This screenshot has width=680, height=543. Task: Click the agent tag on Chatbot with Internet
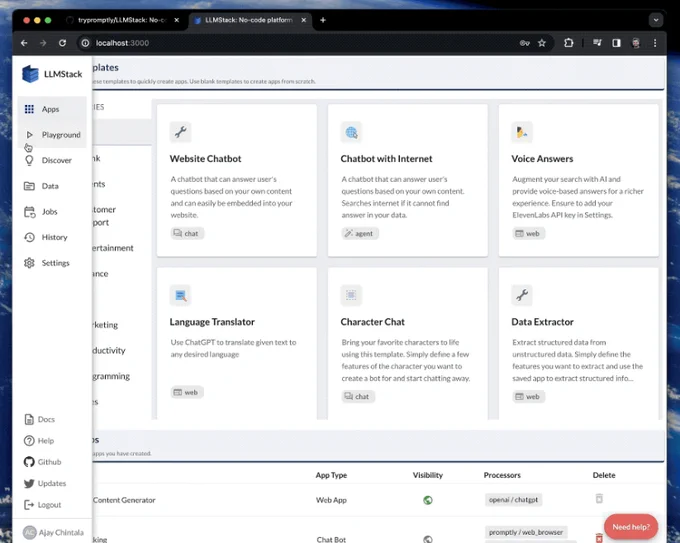point(360,233)
